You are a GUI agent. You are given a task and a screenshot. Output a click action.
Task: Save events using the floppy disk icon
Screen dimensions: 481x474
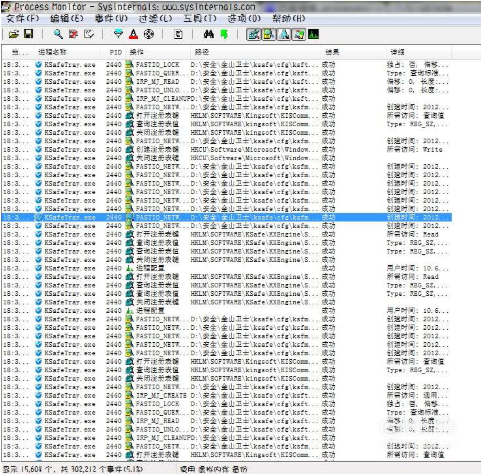[x=29, y=34]
